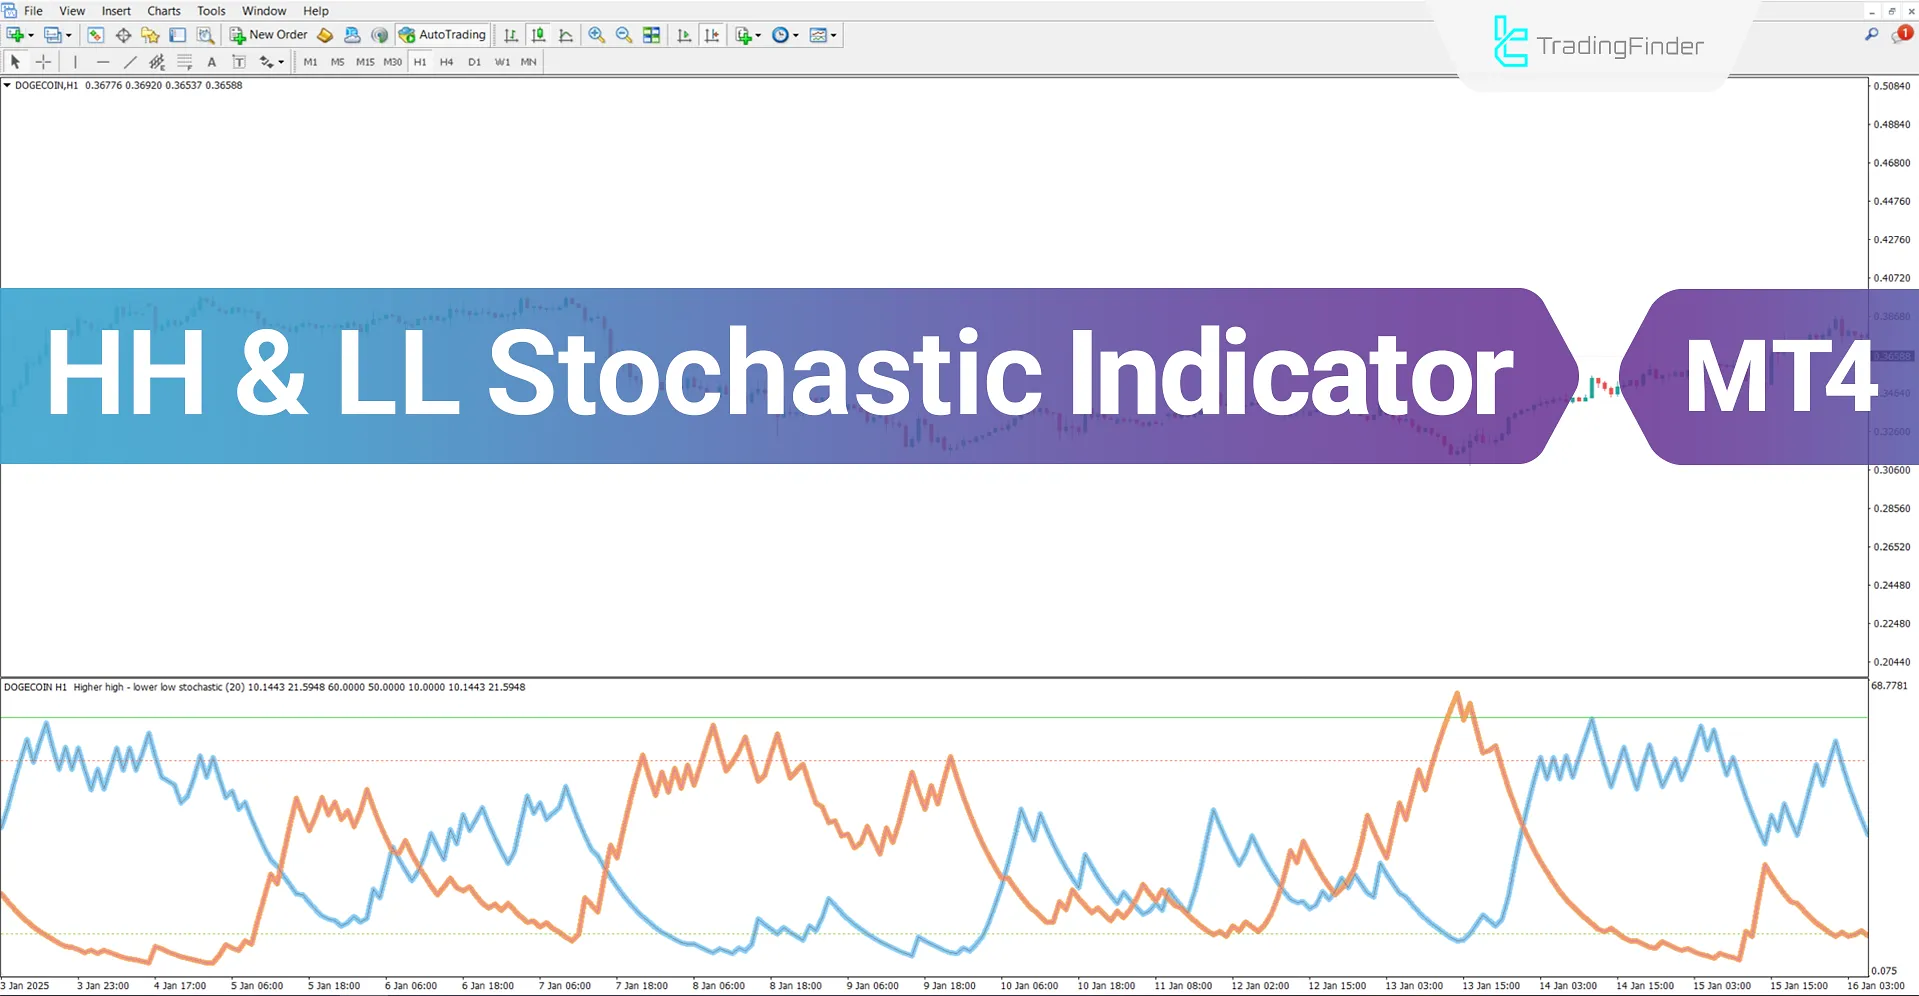This screenshot has height=996, width=1919.
Task: Open the Window menu
Action: (264, 11)
